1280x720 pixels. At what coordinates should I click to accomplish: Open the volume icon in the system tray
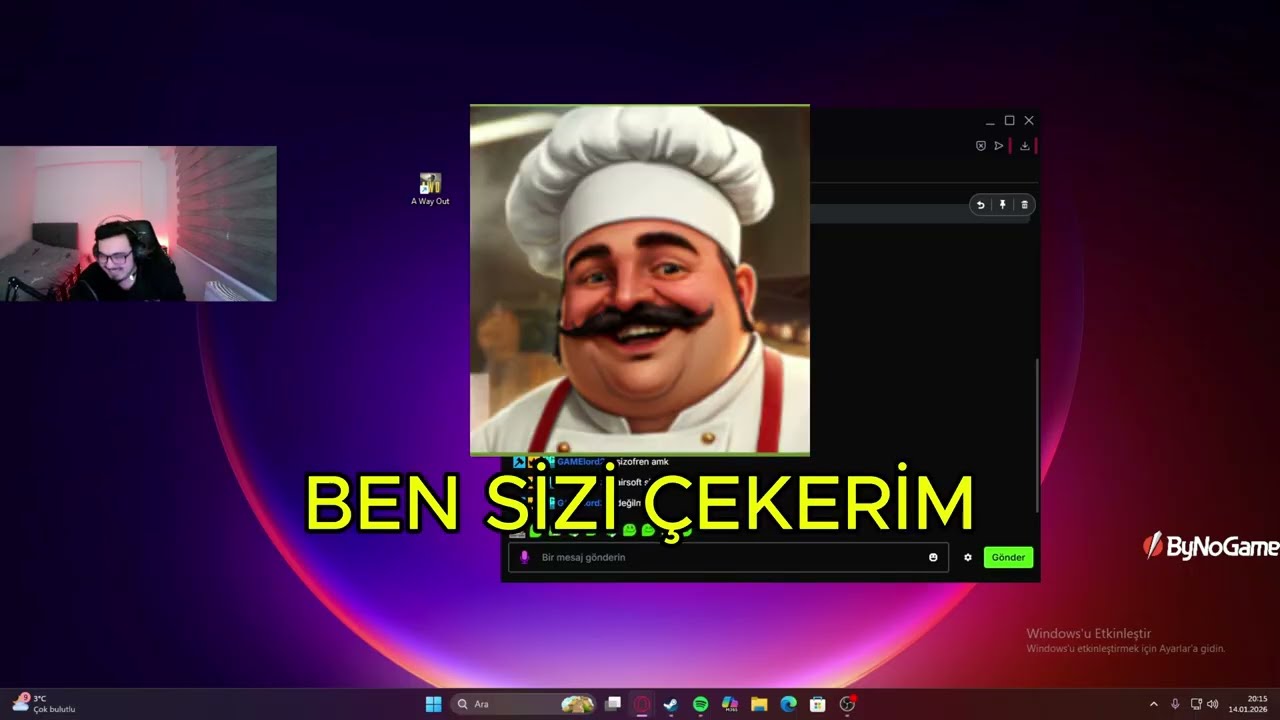tap(1213, 704)
